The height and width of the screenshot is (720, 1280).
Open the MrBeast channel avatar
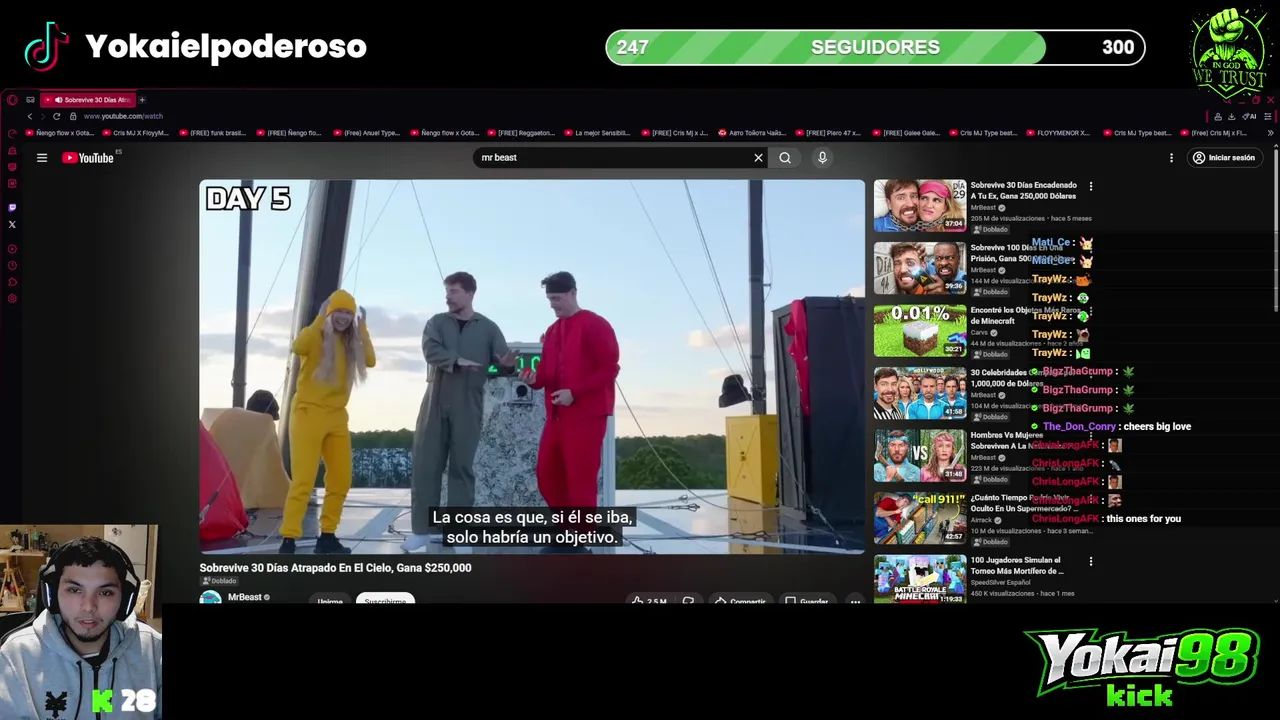[210, 598]
